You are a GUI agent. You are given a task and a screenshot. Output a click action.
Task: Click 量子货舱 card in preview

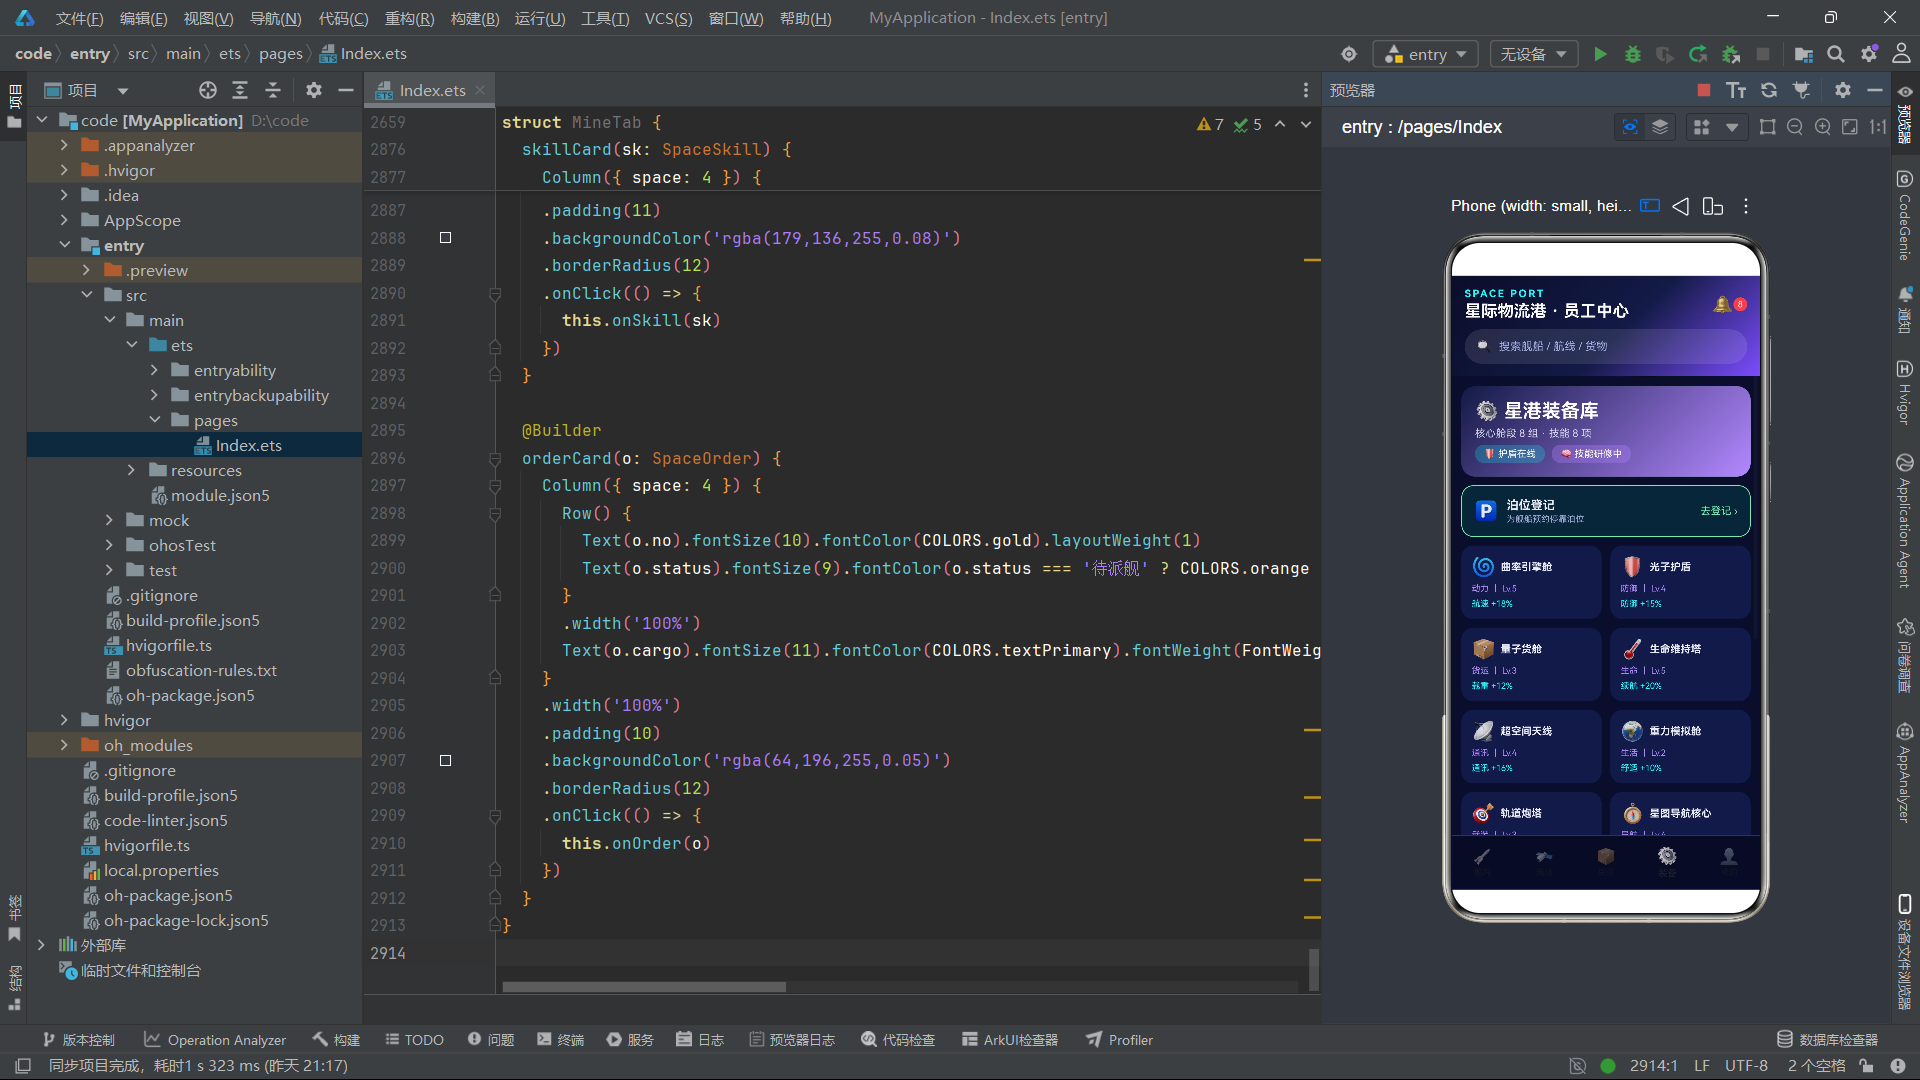click(1531, 664)
